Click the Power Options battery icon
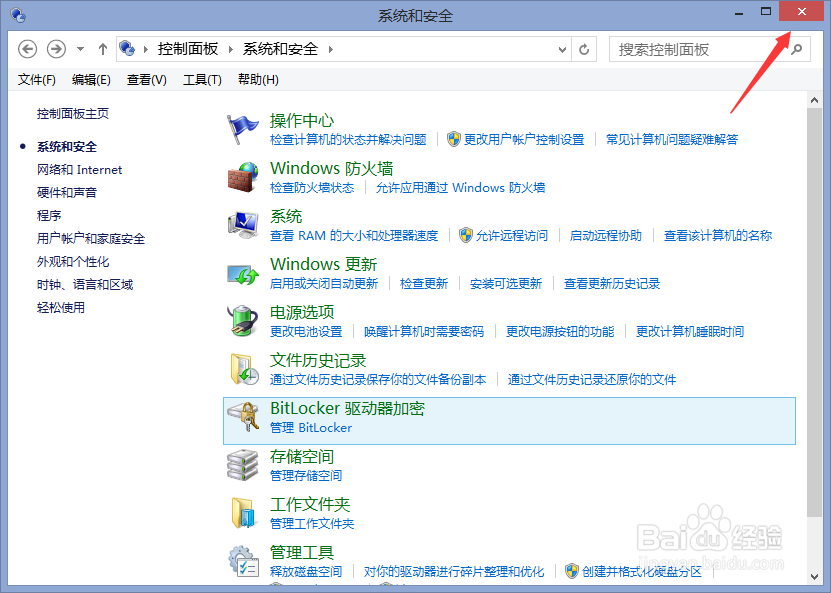 [x=243, y=321]
